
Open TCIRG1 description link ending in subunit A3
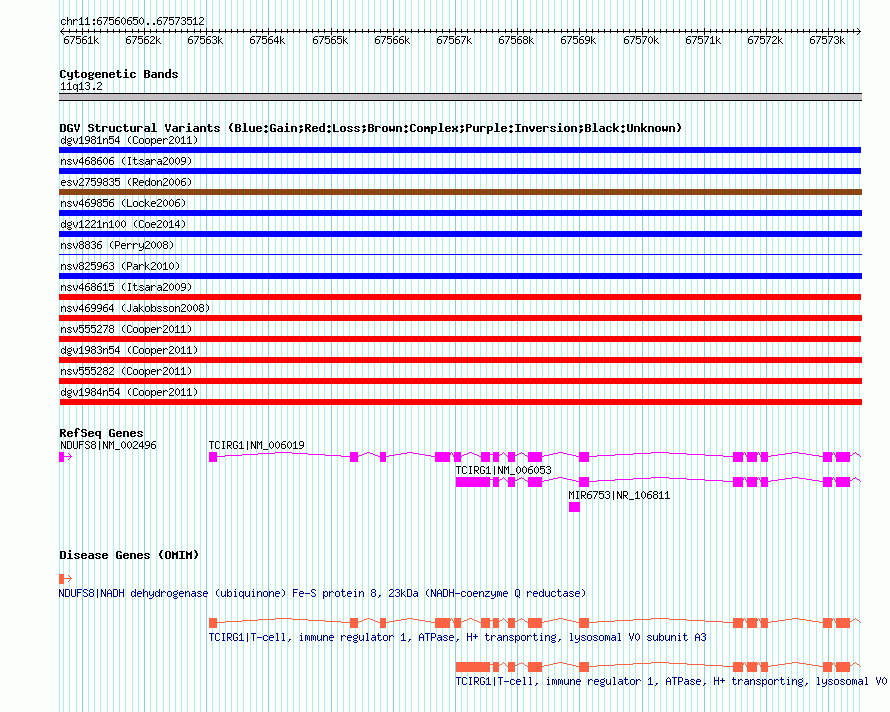coord(457,638)
